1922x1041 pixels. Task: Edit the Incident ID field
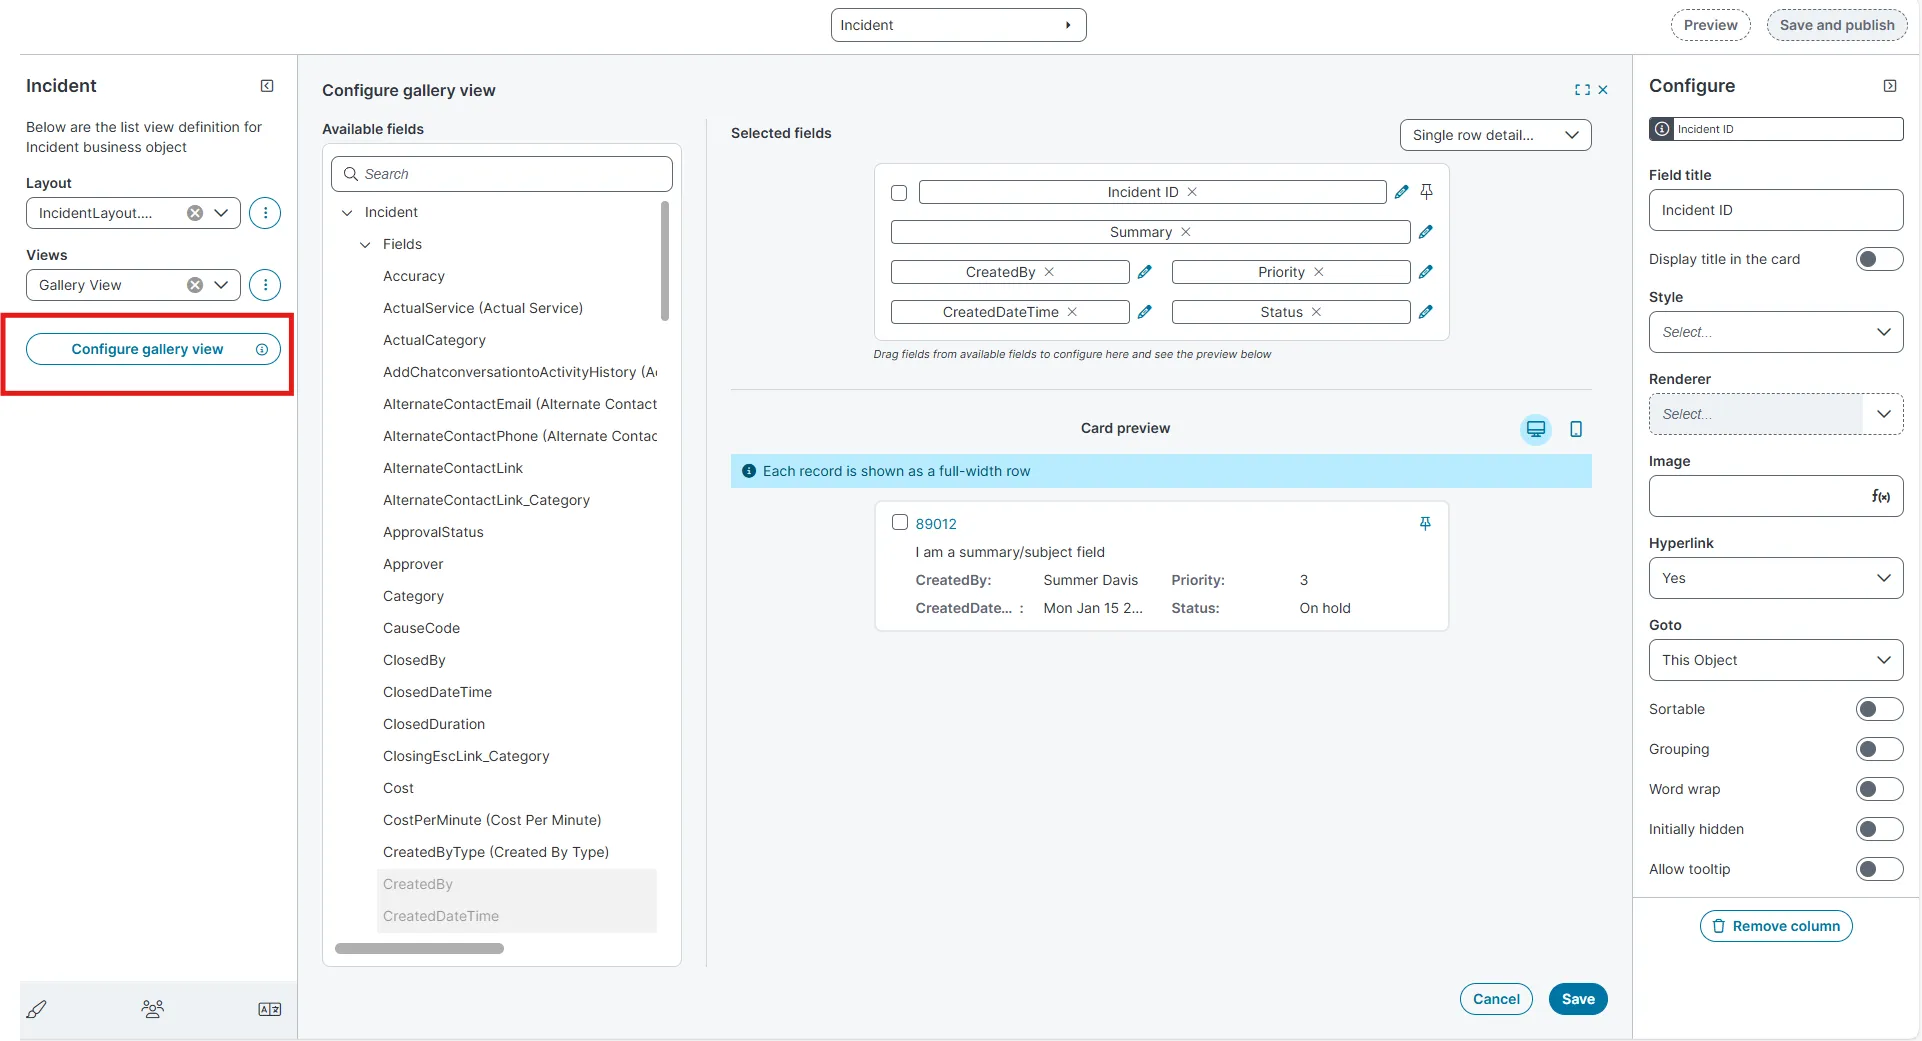(x=1402, y=192)
